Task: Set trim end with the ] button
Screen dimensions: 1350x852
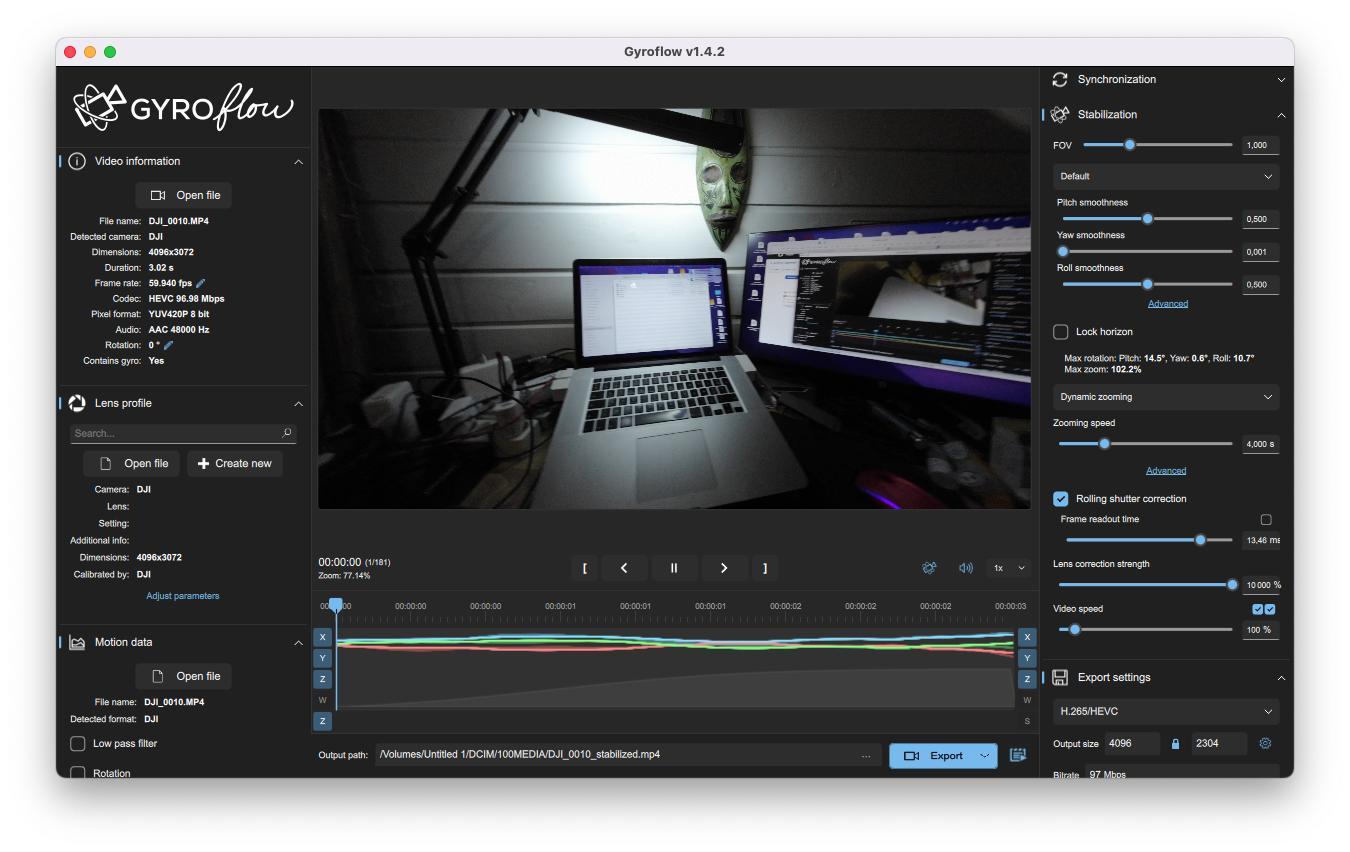Action: tap(765, 568)
